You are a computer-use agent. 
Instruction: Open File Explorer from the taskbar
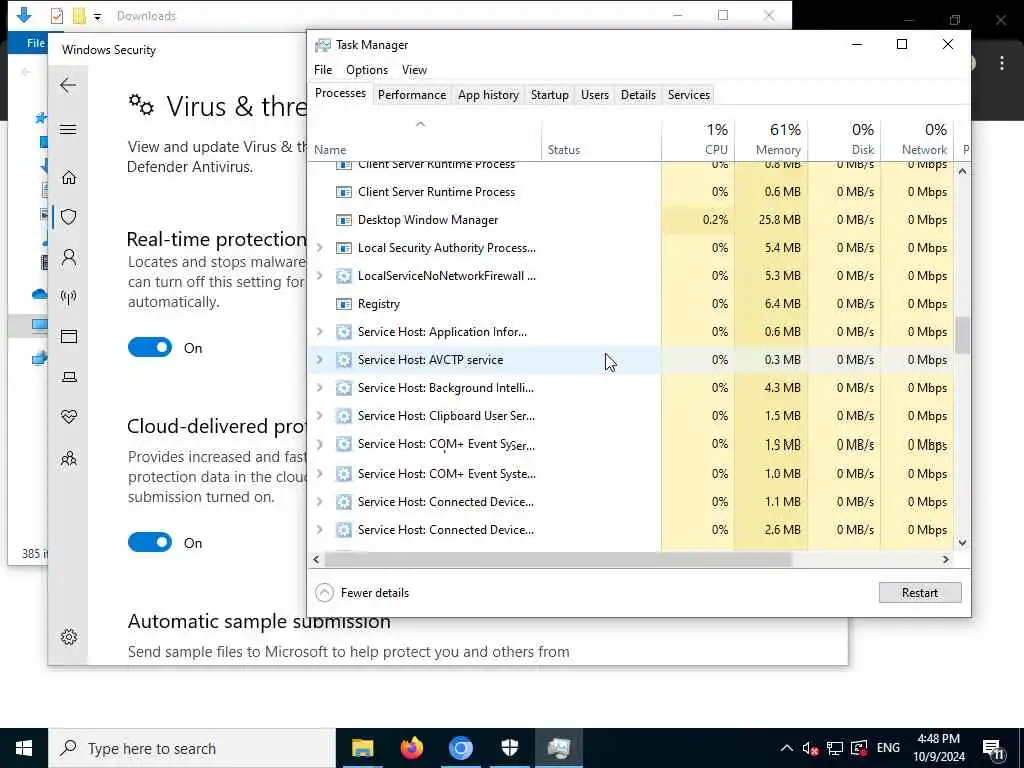click(x=362, y=748)
